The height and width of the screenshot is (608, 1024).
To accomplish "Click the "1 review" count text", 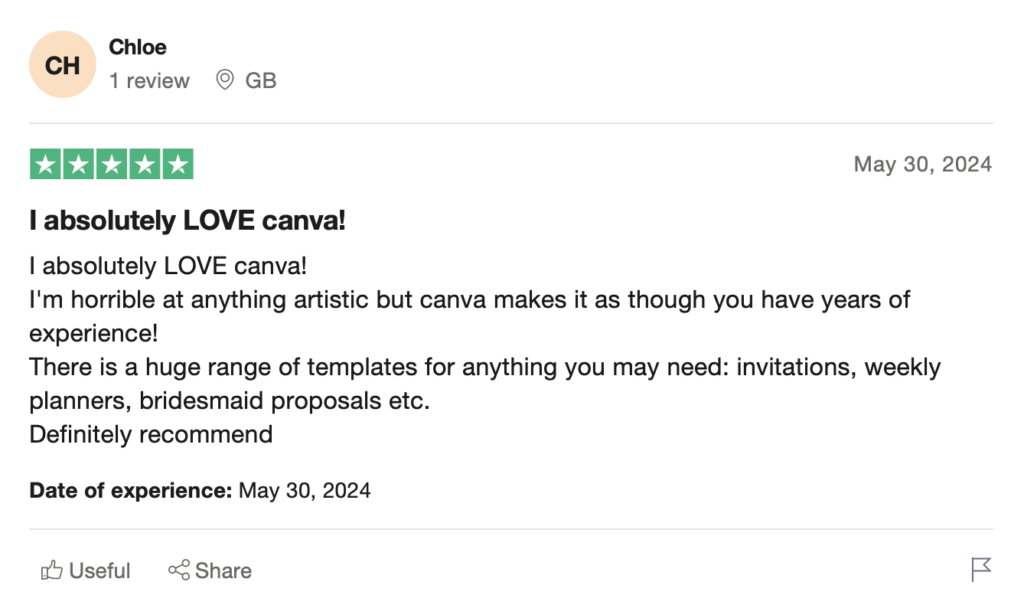I will [149, 81].
